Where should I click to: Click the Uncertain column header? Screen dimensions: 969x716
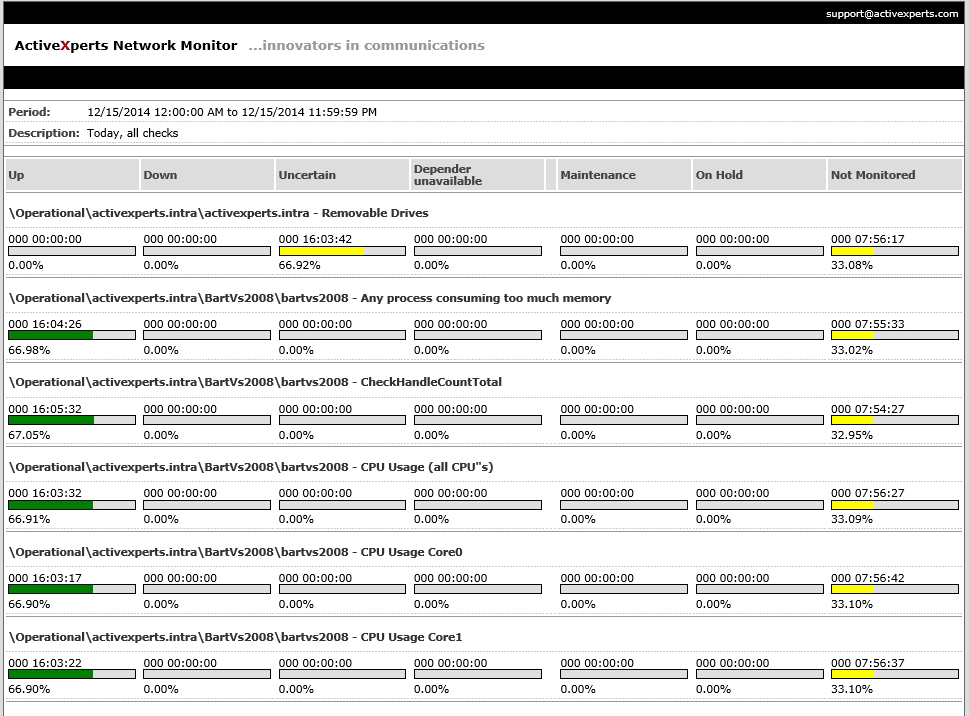307,175
